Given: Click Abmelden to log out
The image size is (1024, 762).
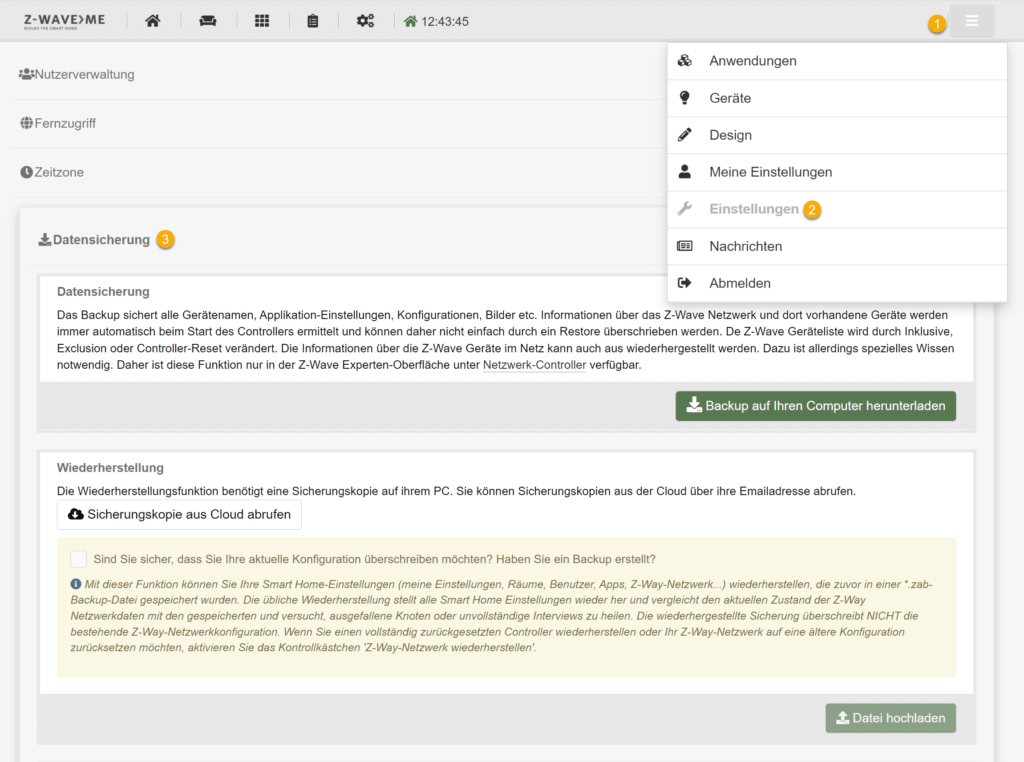Looking at the screenshot, I should 837,283.
